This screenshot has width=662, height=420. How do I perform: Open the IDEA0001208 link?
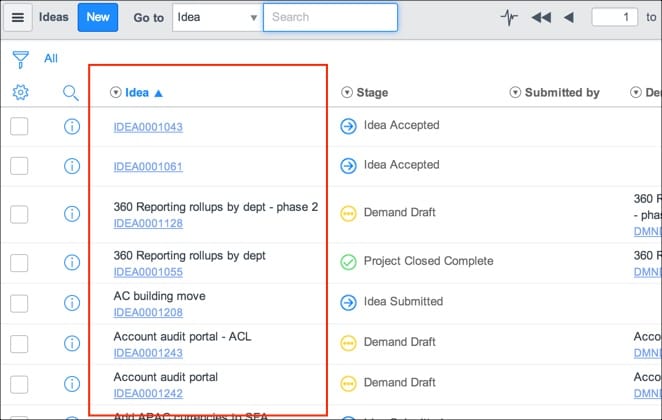point(148,312)
